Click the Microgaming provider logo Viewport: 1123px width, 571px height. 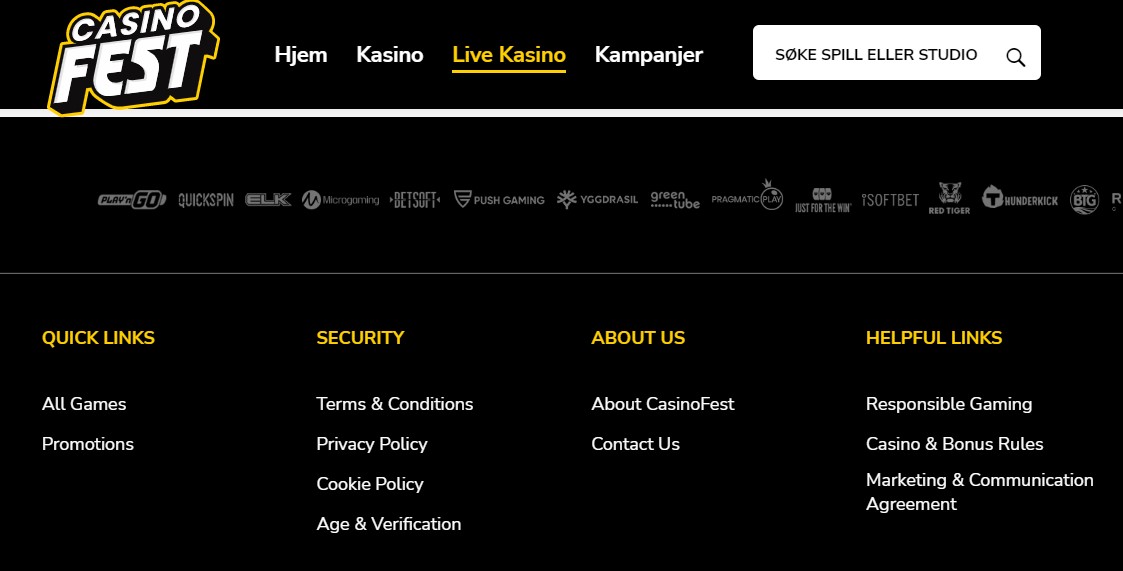pyautogui.click(x=341, y=200)
